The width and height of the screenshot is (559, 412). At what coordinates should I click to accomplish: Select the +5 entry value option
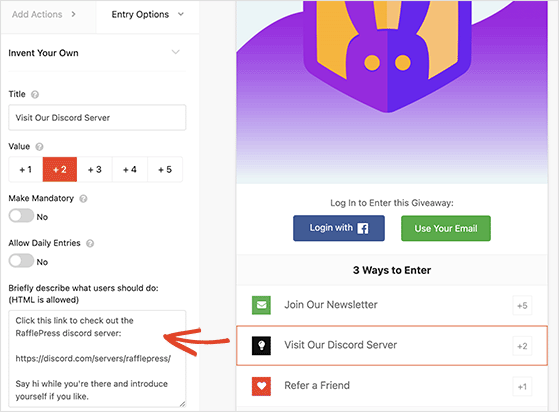tap(165, 169)
